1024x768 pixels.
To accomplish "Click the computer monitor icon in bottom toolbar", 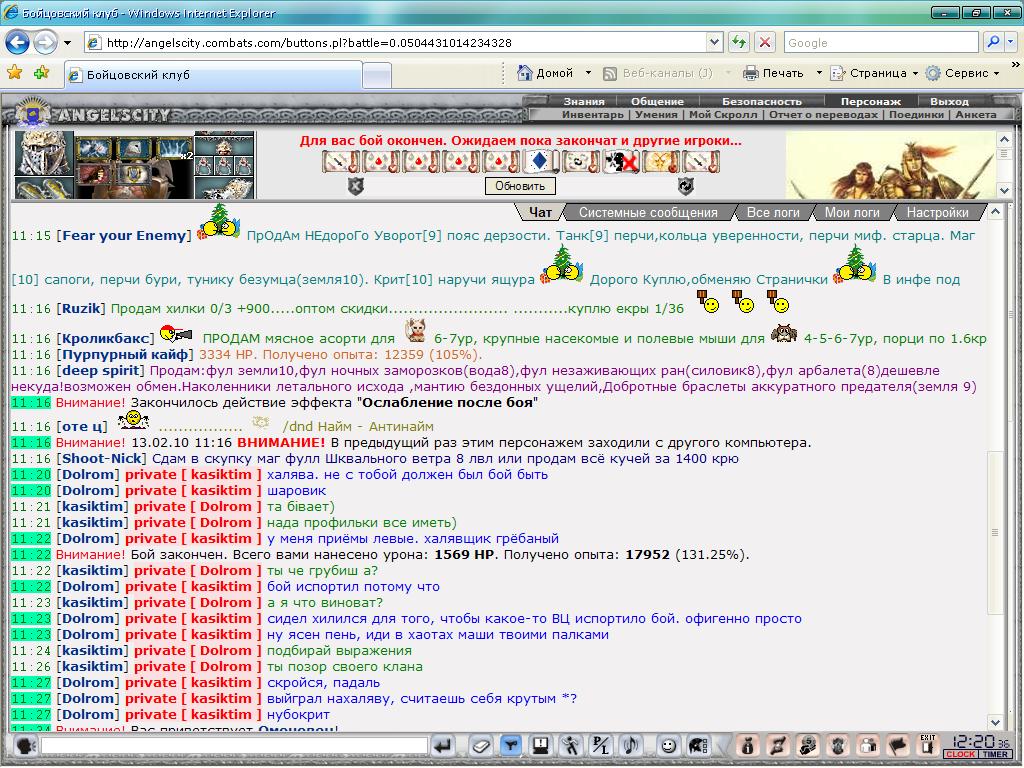I will point(540,745).
